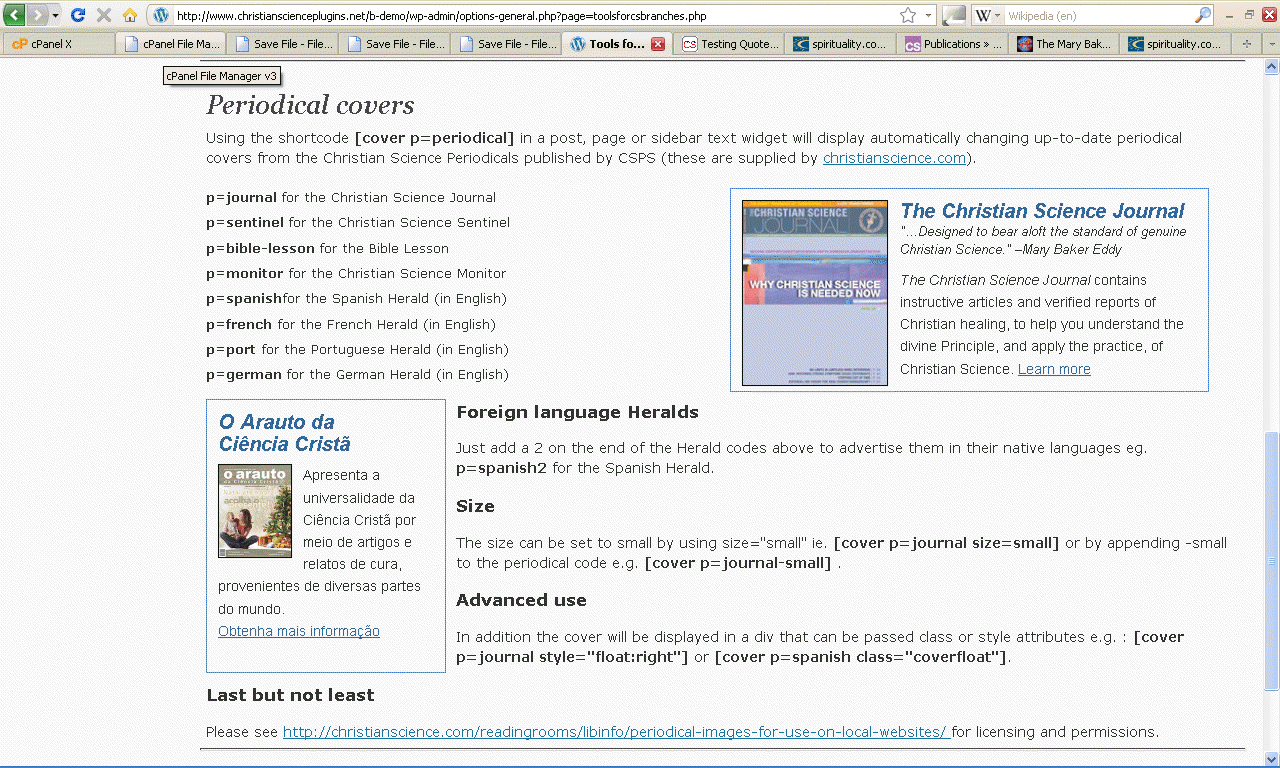Click the button right of the bookmark dropdown
The width and height of the screenshot is (1280, 768).
pyautogui.click(x=954, y=16)
